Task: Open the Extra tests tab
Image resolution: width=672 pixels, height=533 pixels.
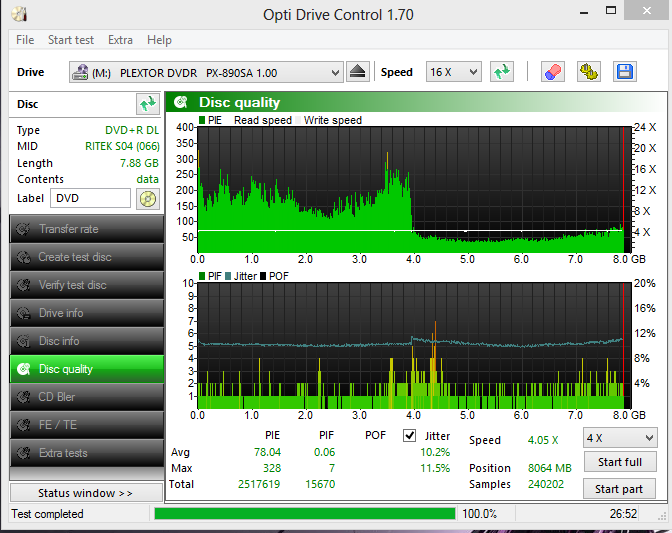Action: click(87, 453)
